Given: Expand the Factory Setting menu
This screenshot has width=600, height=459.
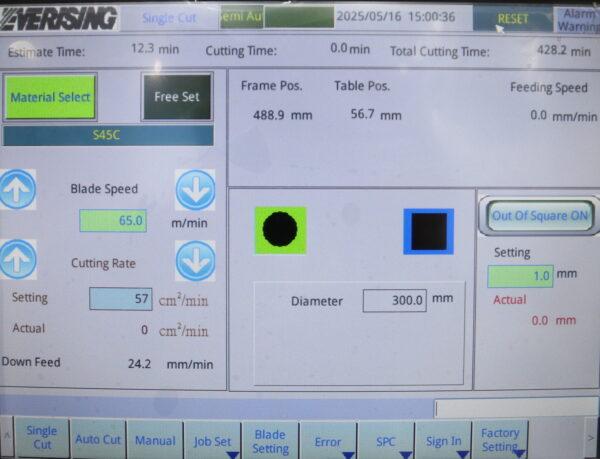Looking at the screenshot, I should click(499, 439).
